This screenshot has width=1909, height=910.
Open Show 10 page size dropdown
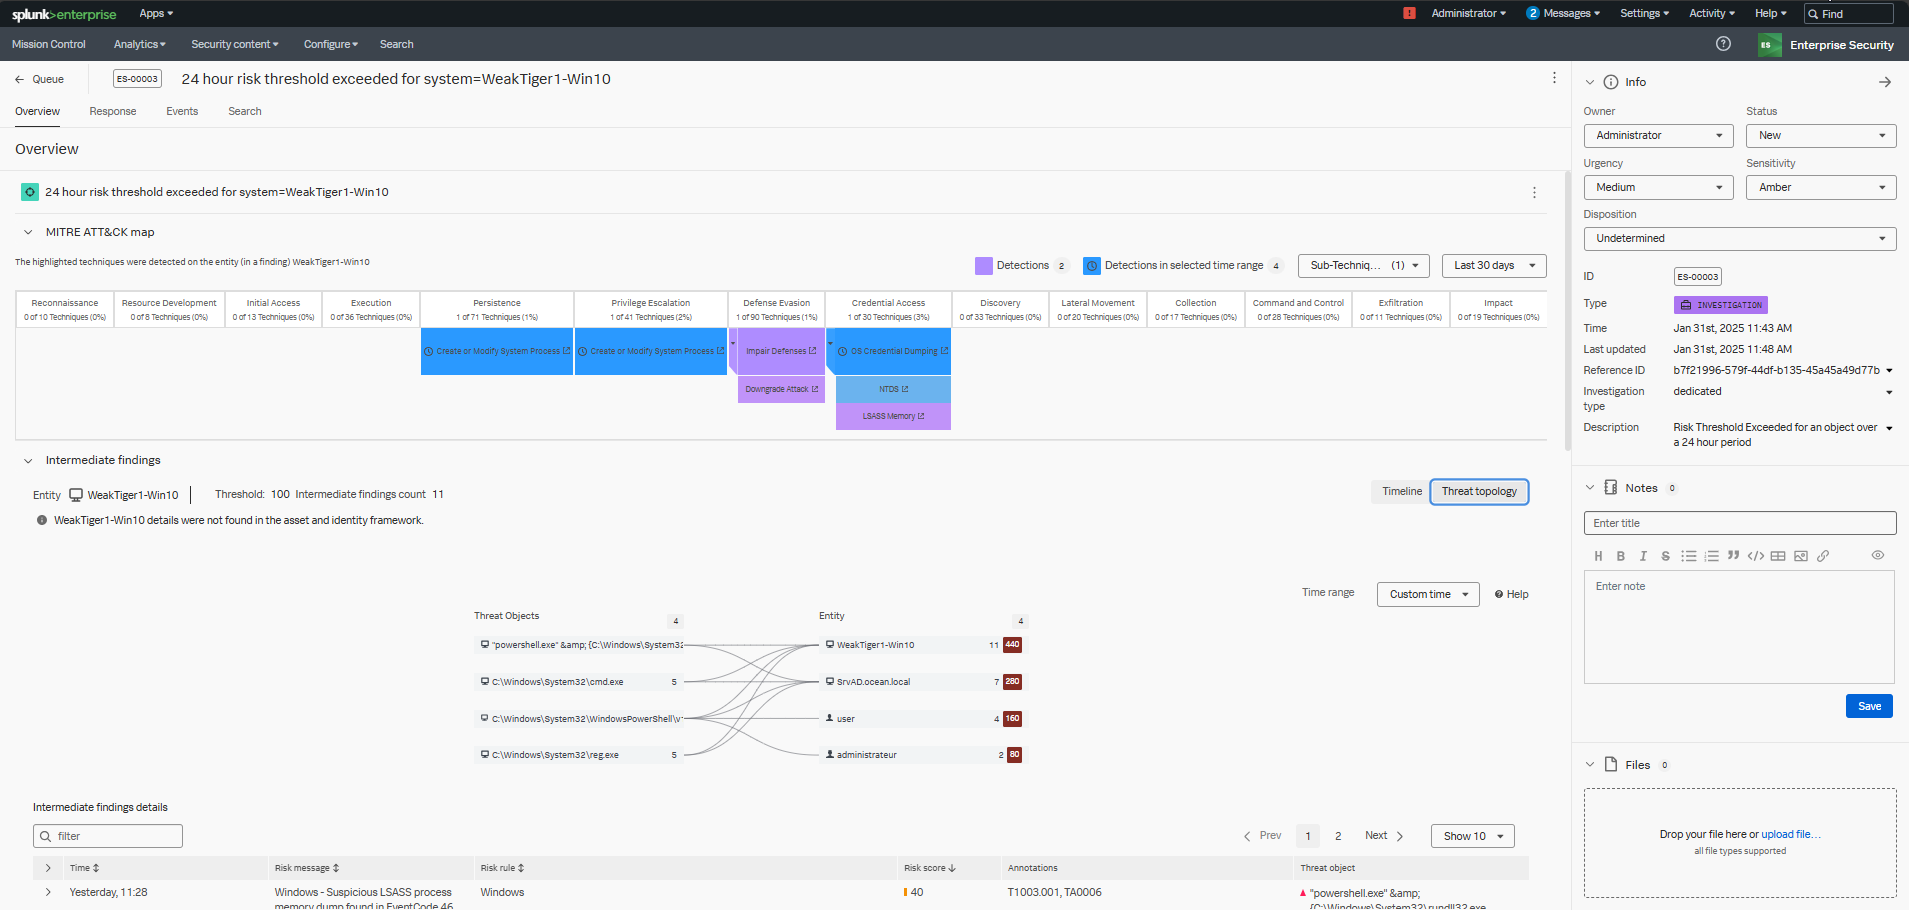coord(1473,836)
